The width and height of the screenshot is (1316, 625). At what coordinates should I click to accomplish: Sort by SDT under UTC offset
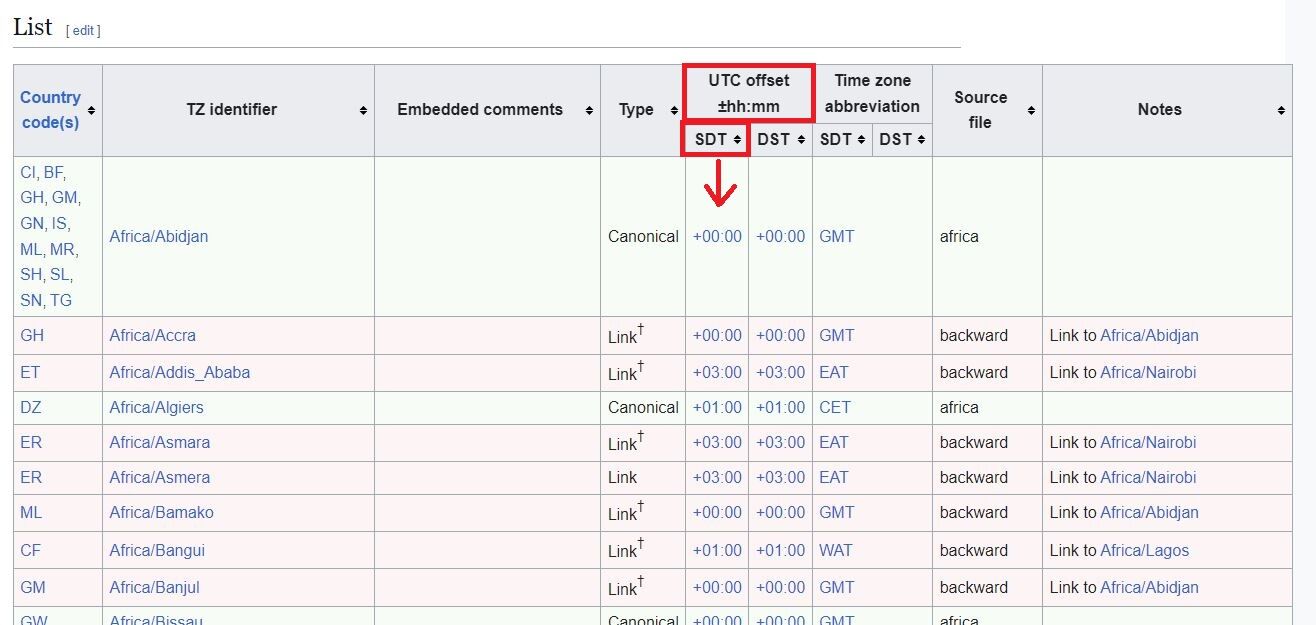(x=737, y=140)
